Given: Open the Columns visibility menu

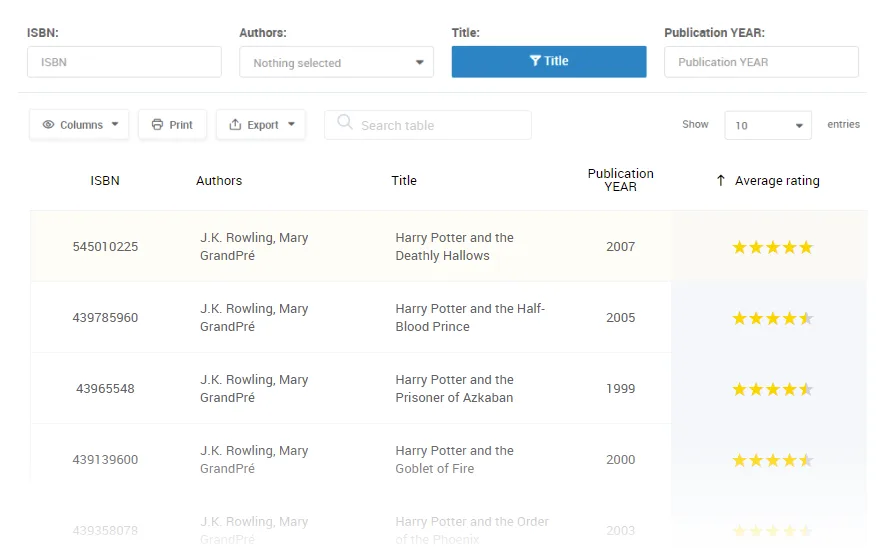Looking at the screenshot, I should (80, 125).
